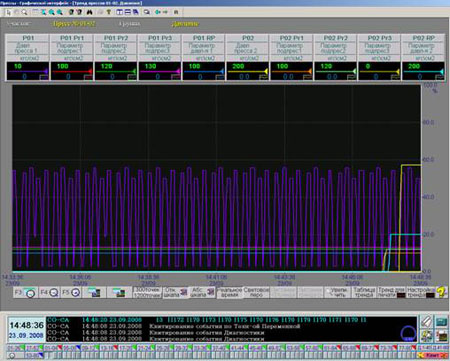Click event log line 'Квитирование события по Техн-ой Переменной'

pos(225,326)
